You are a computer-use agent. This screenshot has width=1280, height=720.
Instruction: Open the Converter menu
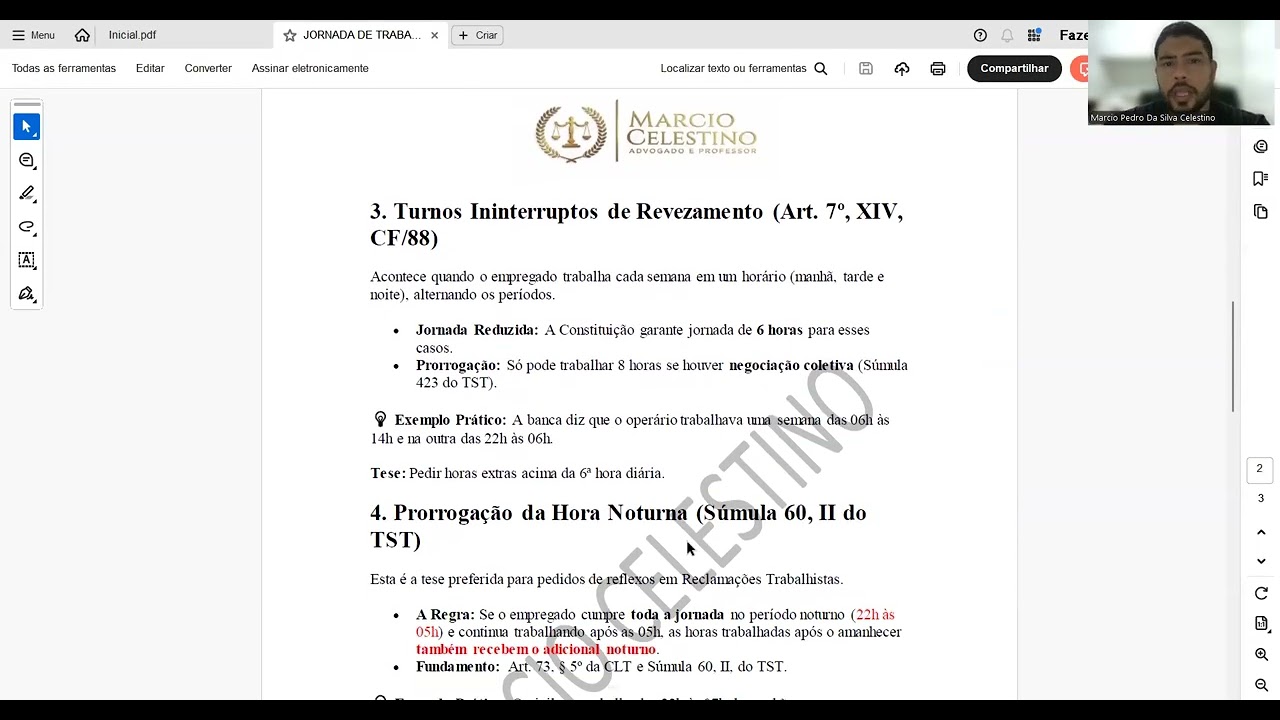click(208, 68)
